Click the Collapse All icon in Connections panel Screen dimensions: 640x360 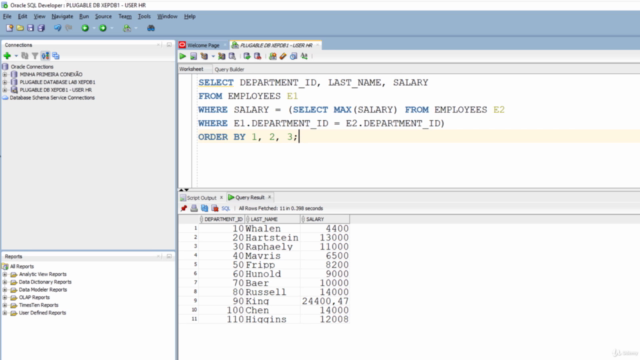click(56, 56)
